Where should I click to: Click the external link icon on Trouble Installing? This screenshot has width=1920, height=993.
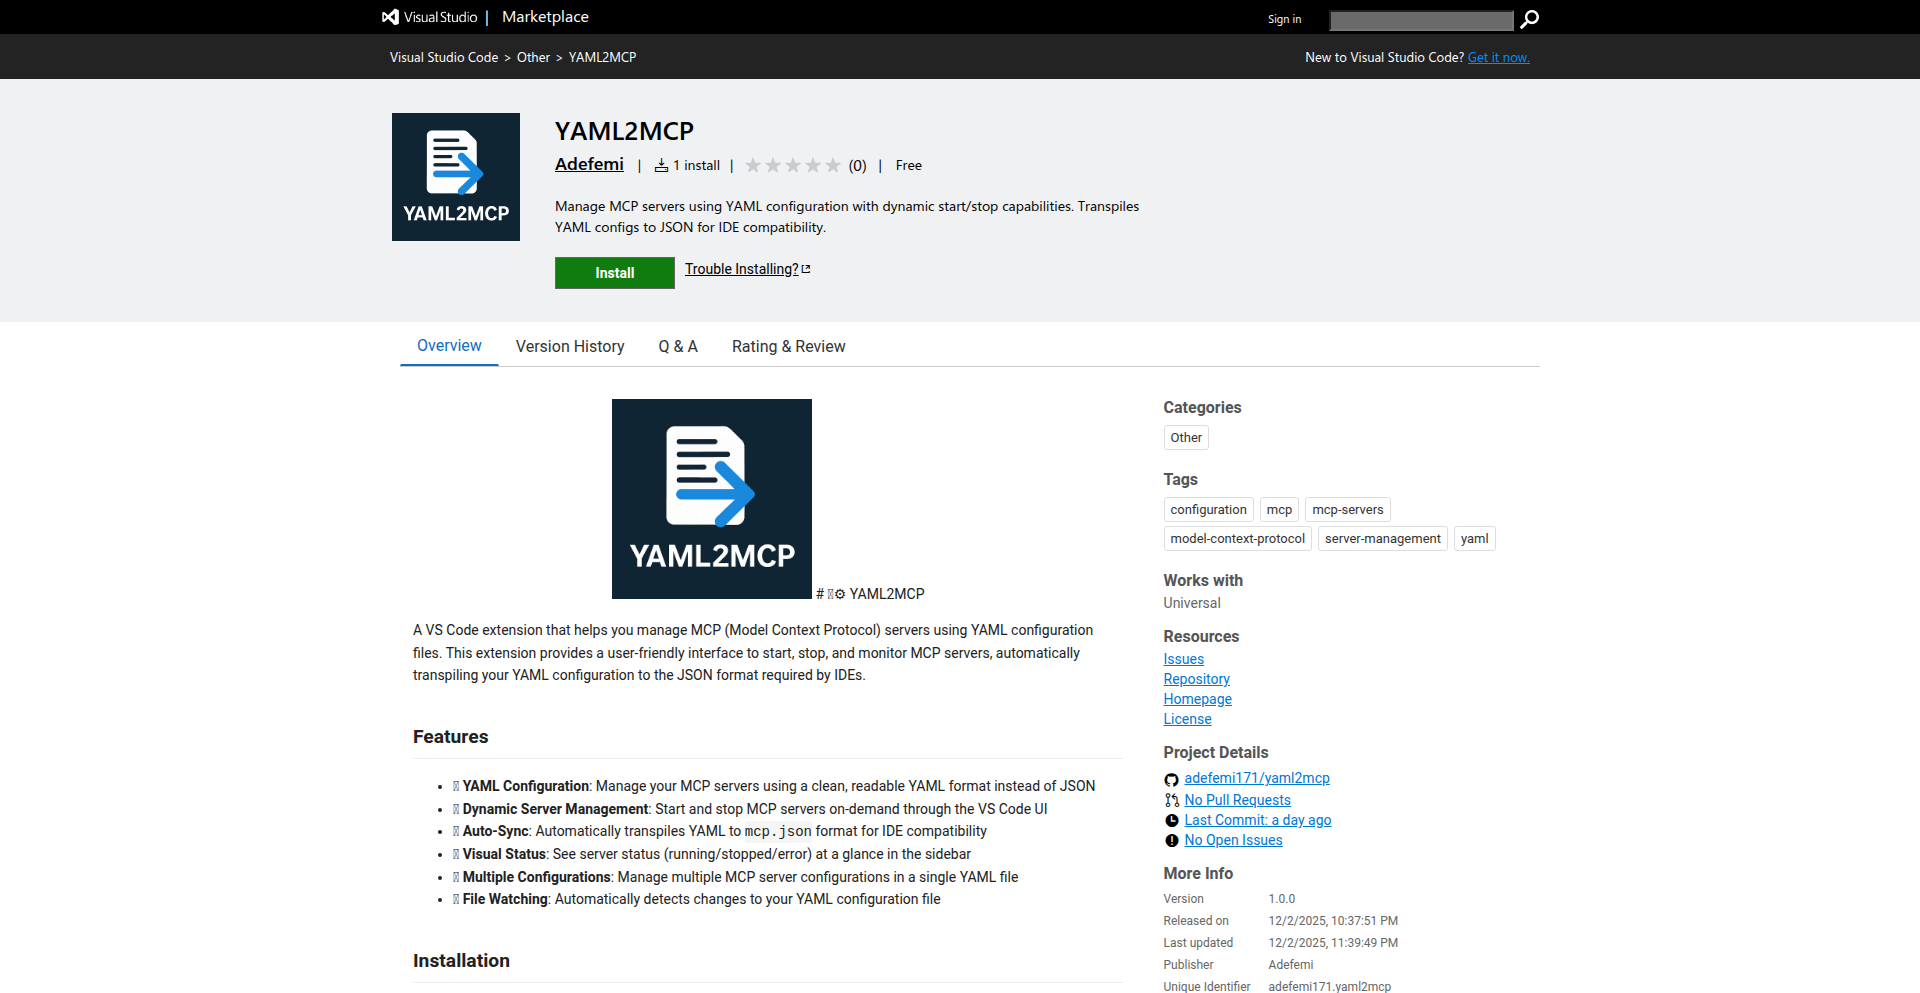(x=806, y=268)
